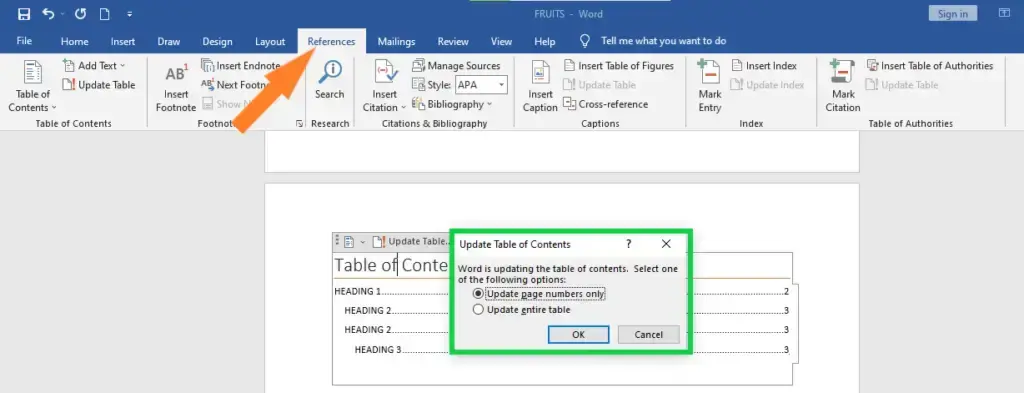Open the Help tab
Screen dimensions: 1024x393
tap(545, 41)
